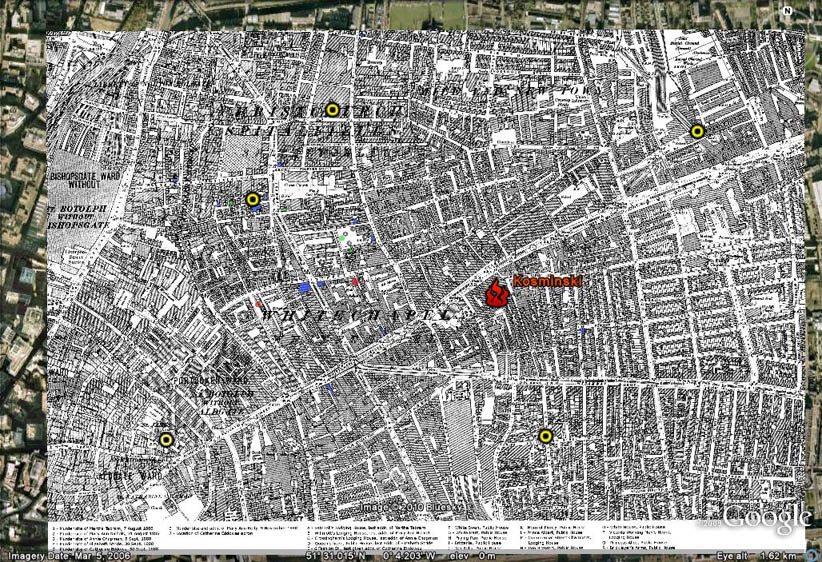822x562 pixels.
Task: Click the red dot above the WHITECHAPEL label
Action: (x=355, y=283)
